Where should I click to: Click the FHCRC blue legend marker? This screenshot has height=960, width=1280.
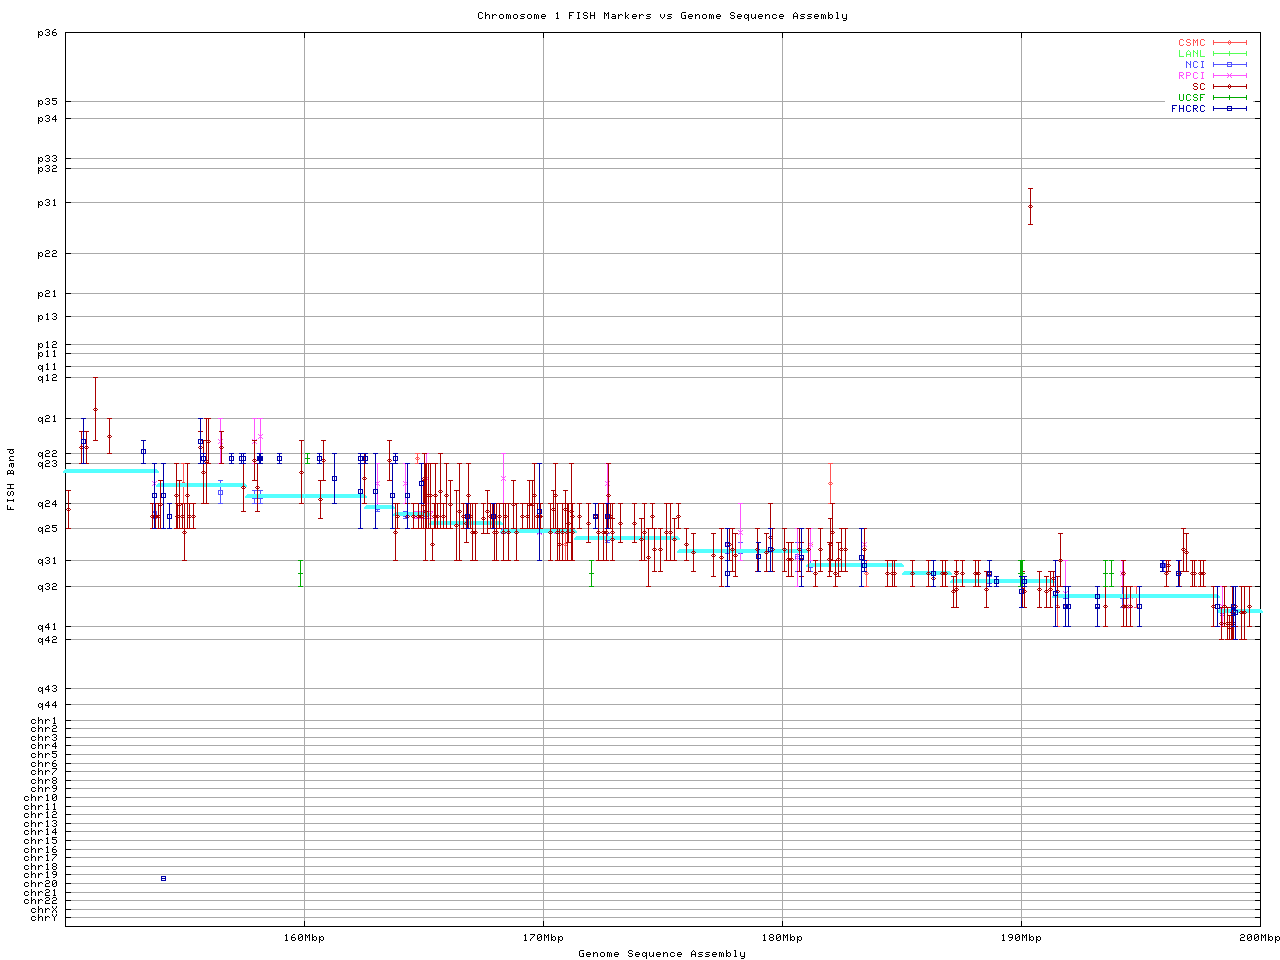coord(1229,109)
